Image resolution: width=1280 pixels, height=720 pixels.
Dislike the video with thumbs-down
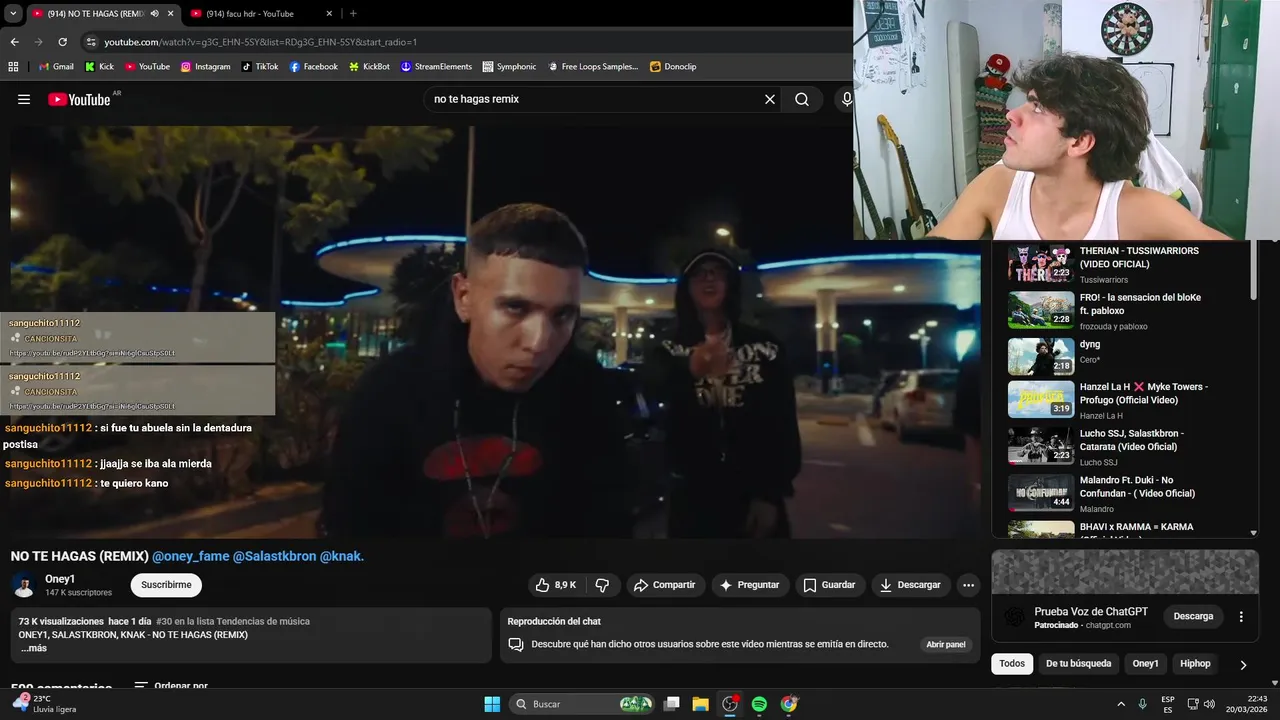[602, 585]
